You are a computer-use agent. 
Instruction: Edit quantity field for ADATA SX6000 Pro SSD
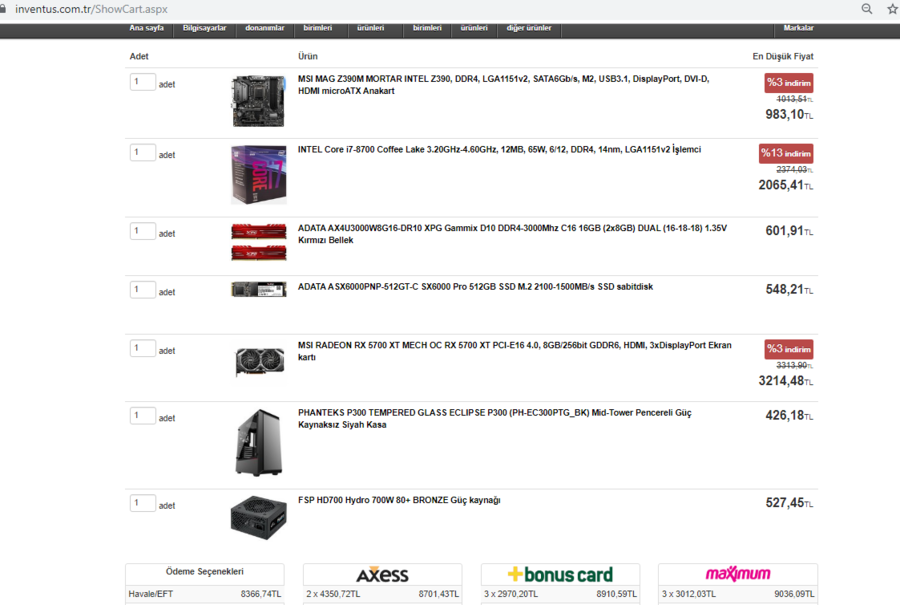click(x=142, y=290)
